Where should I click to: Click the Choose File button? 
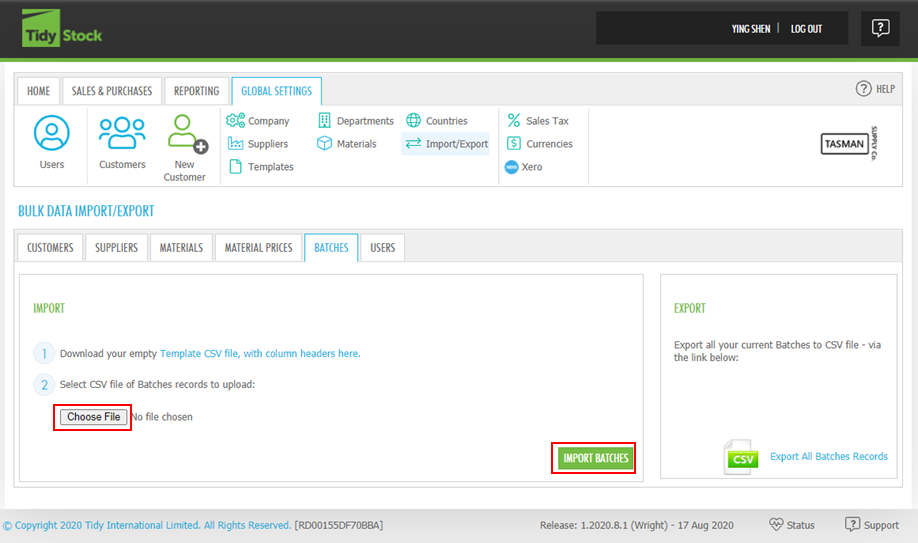click(93, 417)
